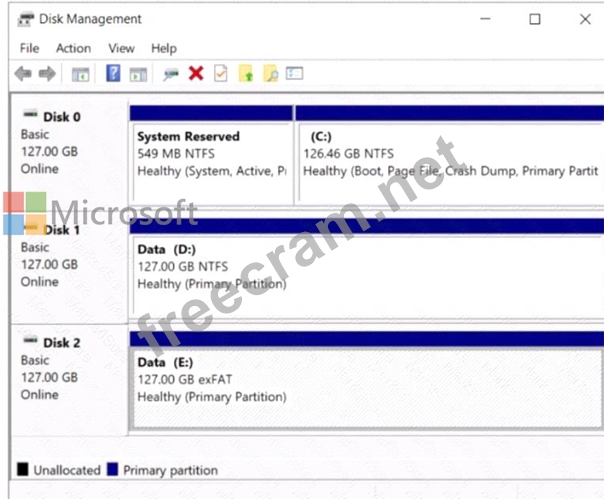This screenshot has width=604, height=499.
Task: Select the Data (D:) NTFS partition
Action: coord(365,265)
